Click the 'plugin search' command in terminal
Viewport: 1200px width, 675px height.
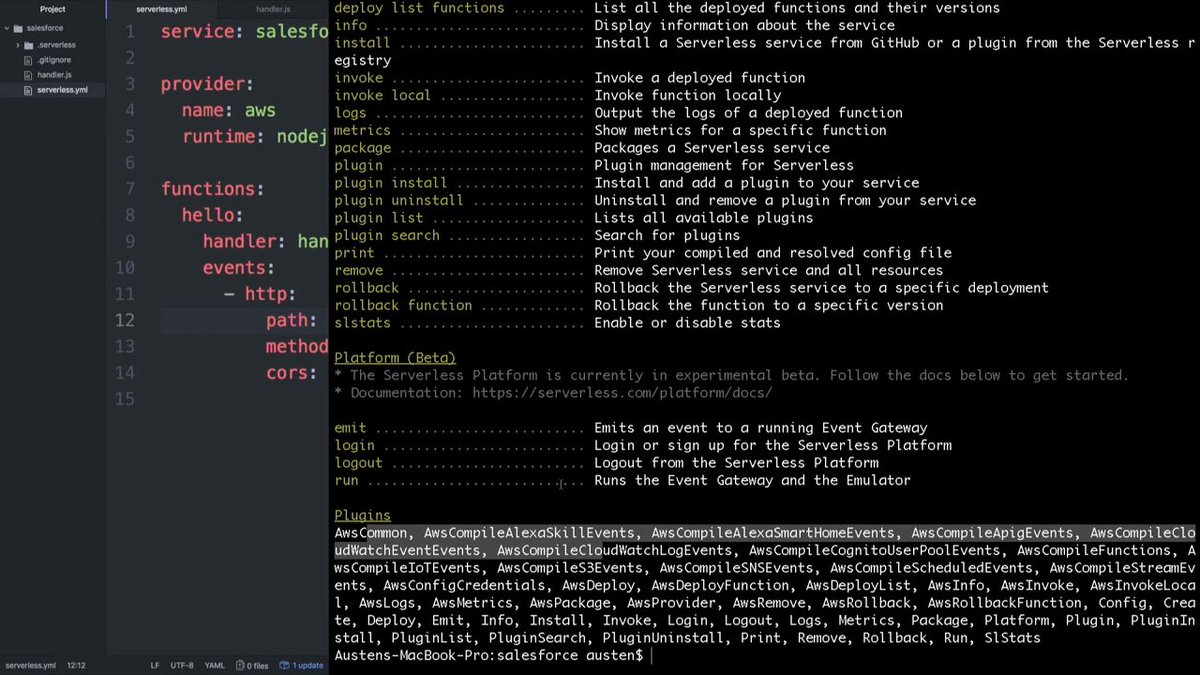386,235
